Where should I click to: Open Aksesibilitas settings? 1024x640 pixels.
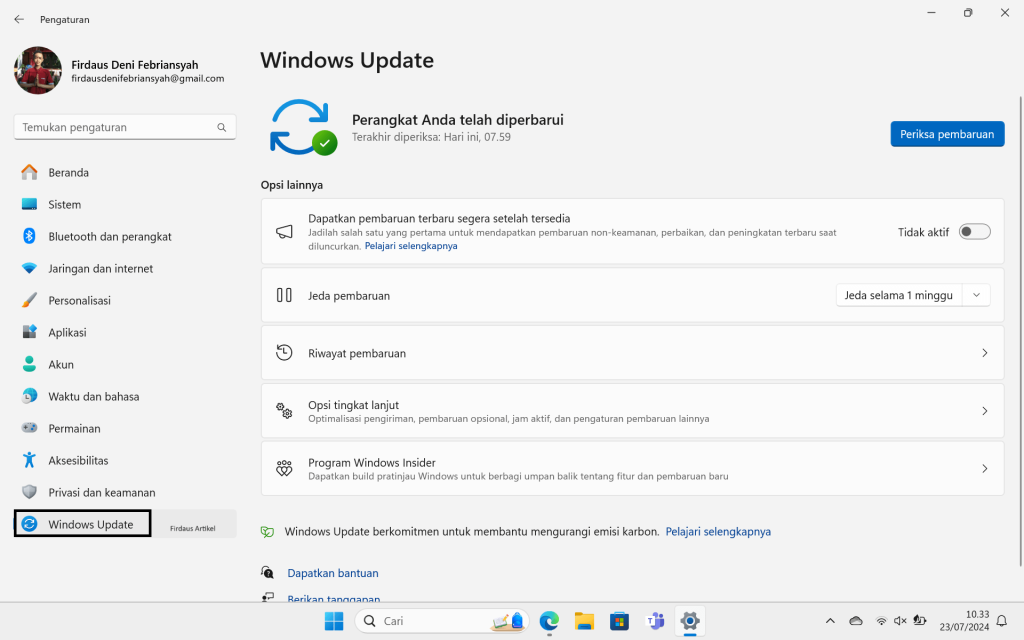[125, 460]
